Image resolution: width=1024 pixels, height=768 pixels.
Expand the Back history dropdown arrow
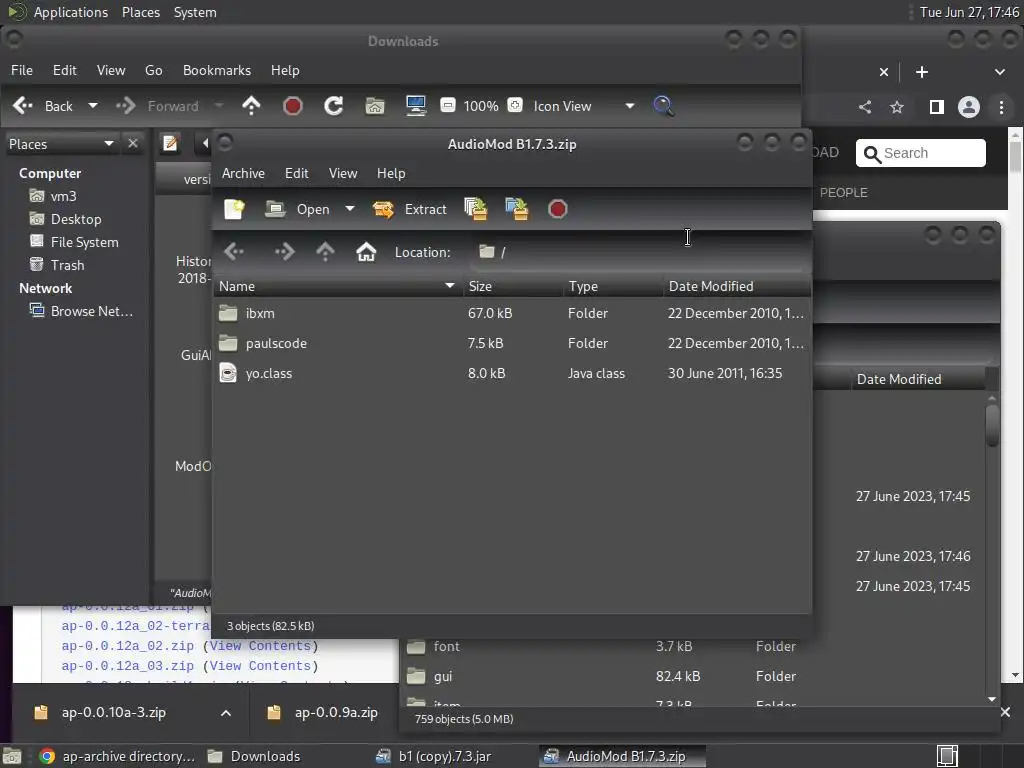point(93,106)
